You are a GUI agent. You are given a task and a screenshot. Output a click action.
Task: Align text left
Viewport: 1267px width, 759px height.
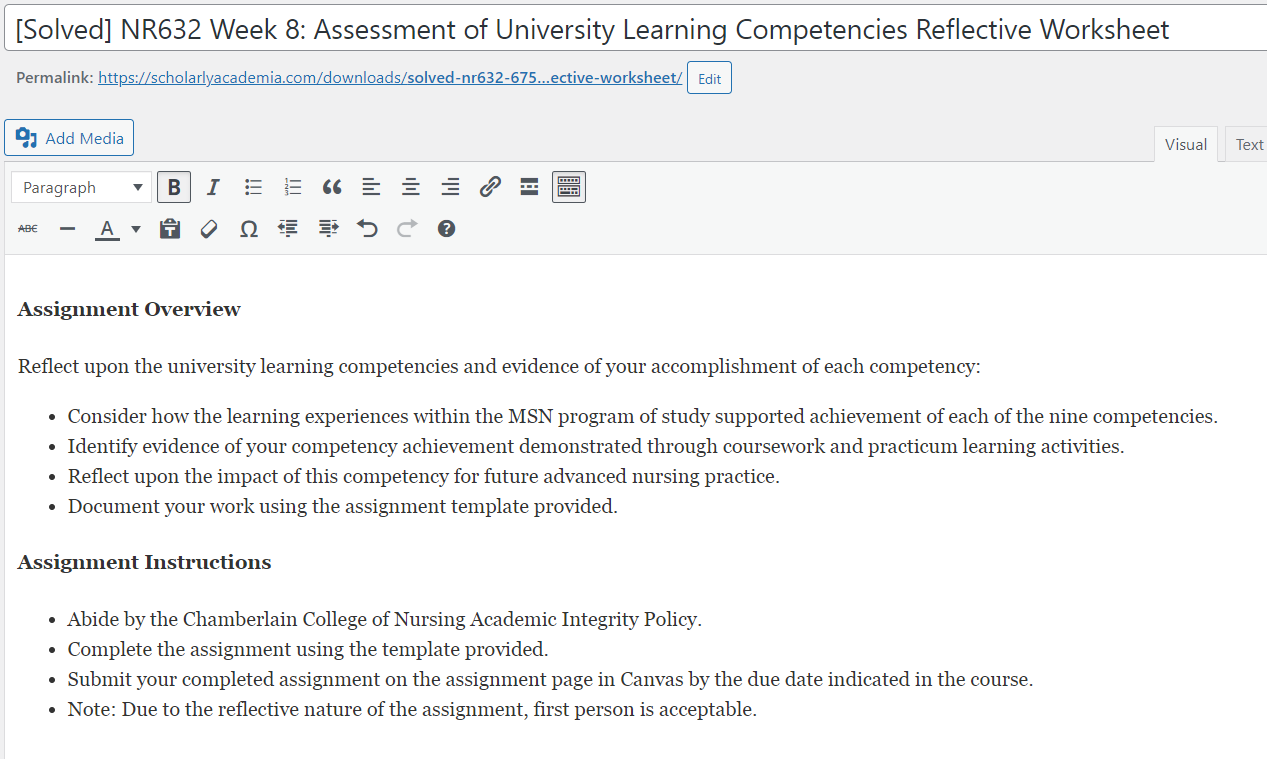[371, 187]
